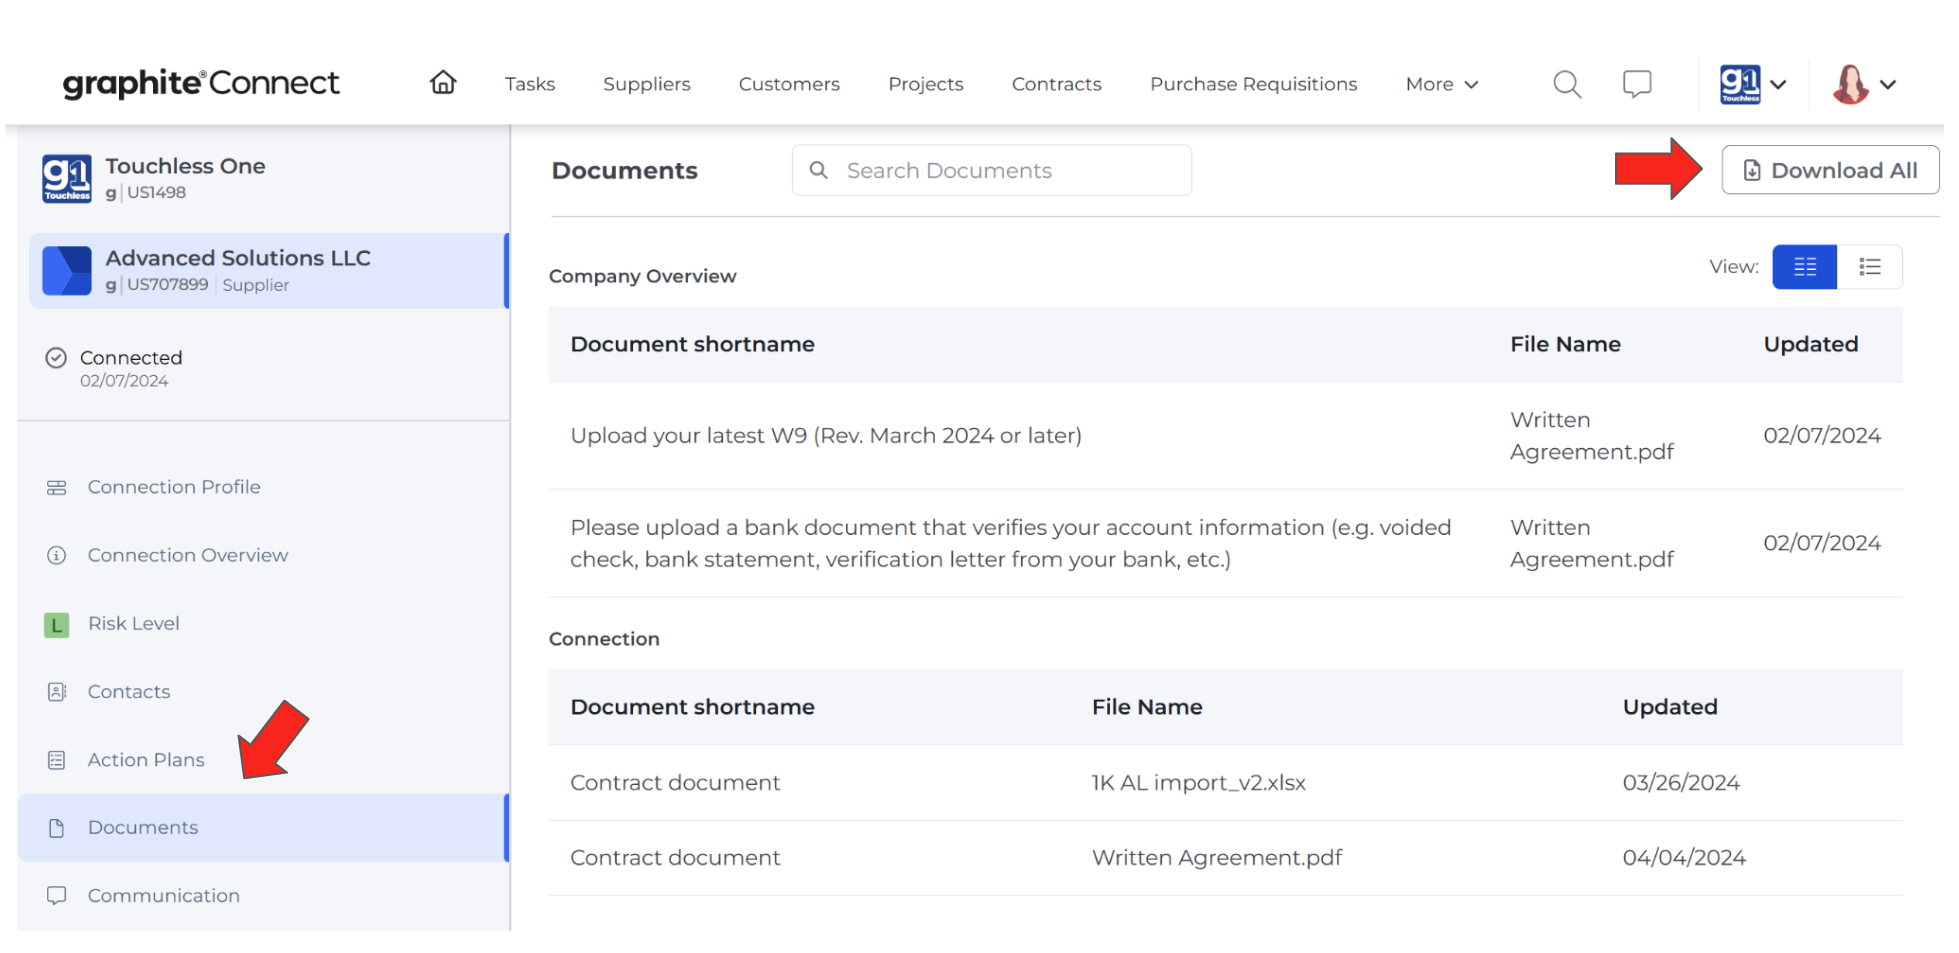Open Purchase Requisitions
This screenshot has height=953, width=1959.
[1253, 84]
